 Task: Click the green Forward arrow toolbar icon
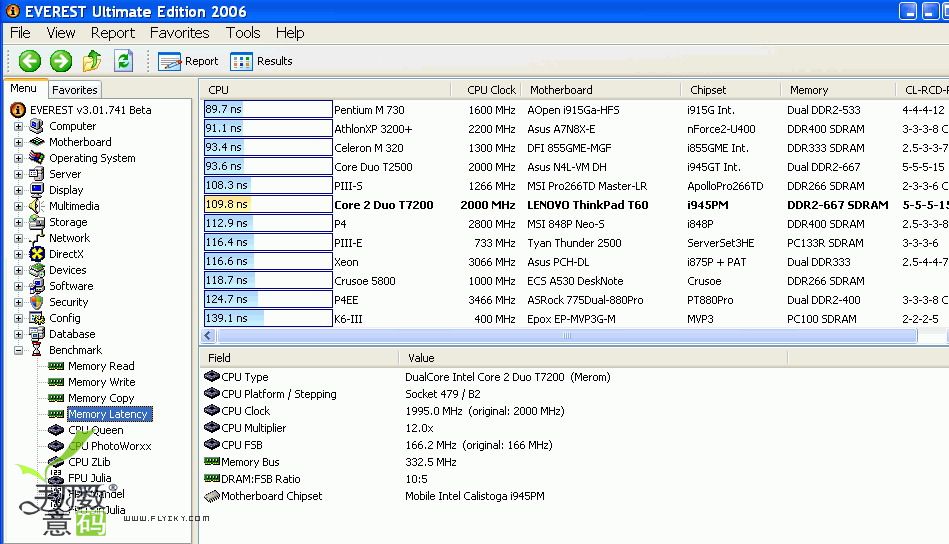pos(61,61)
